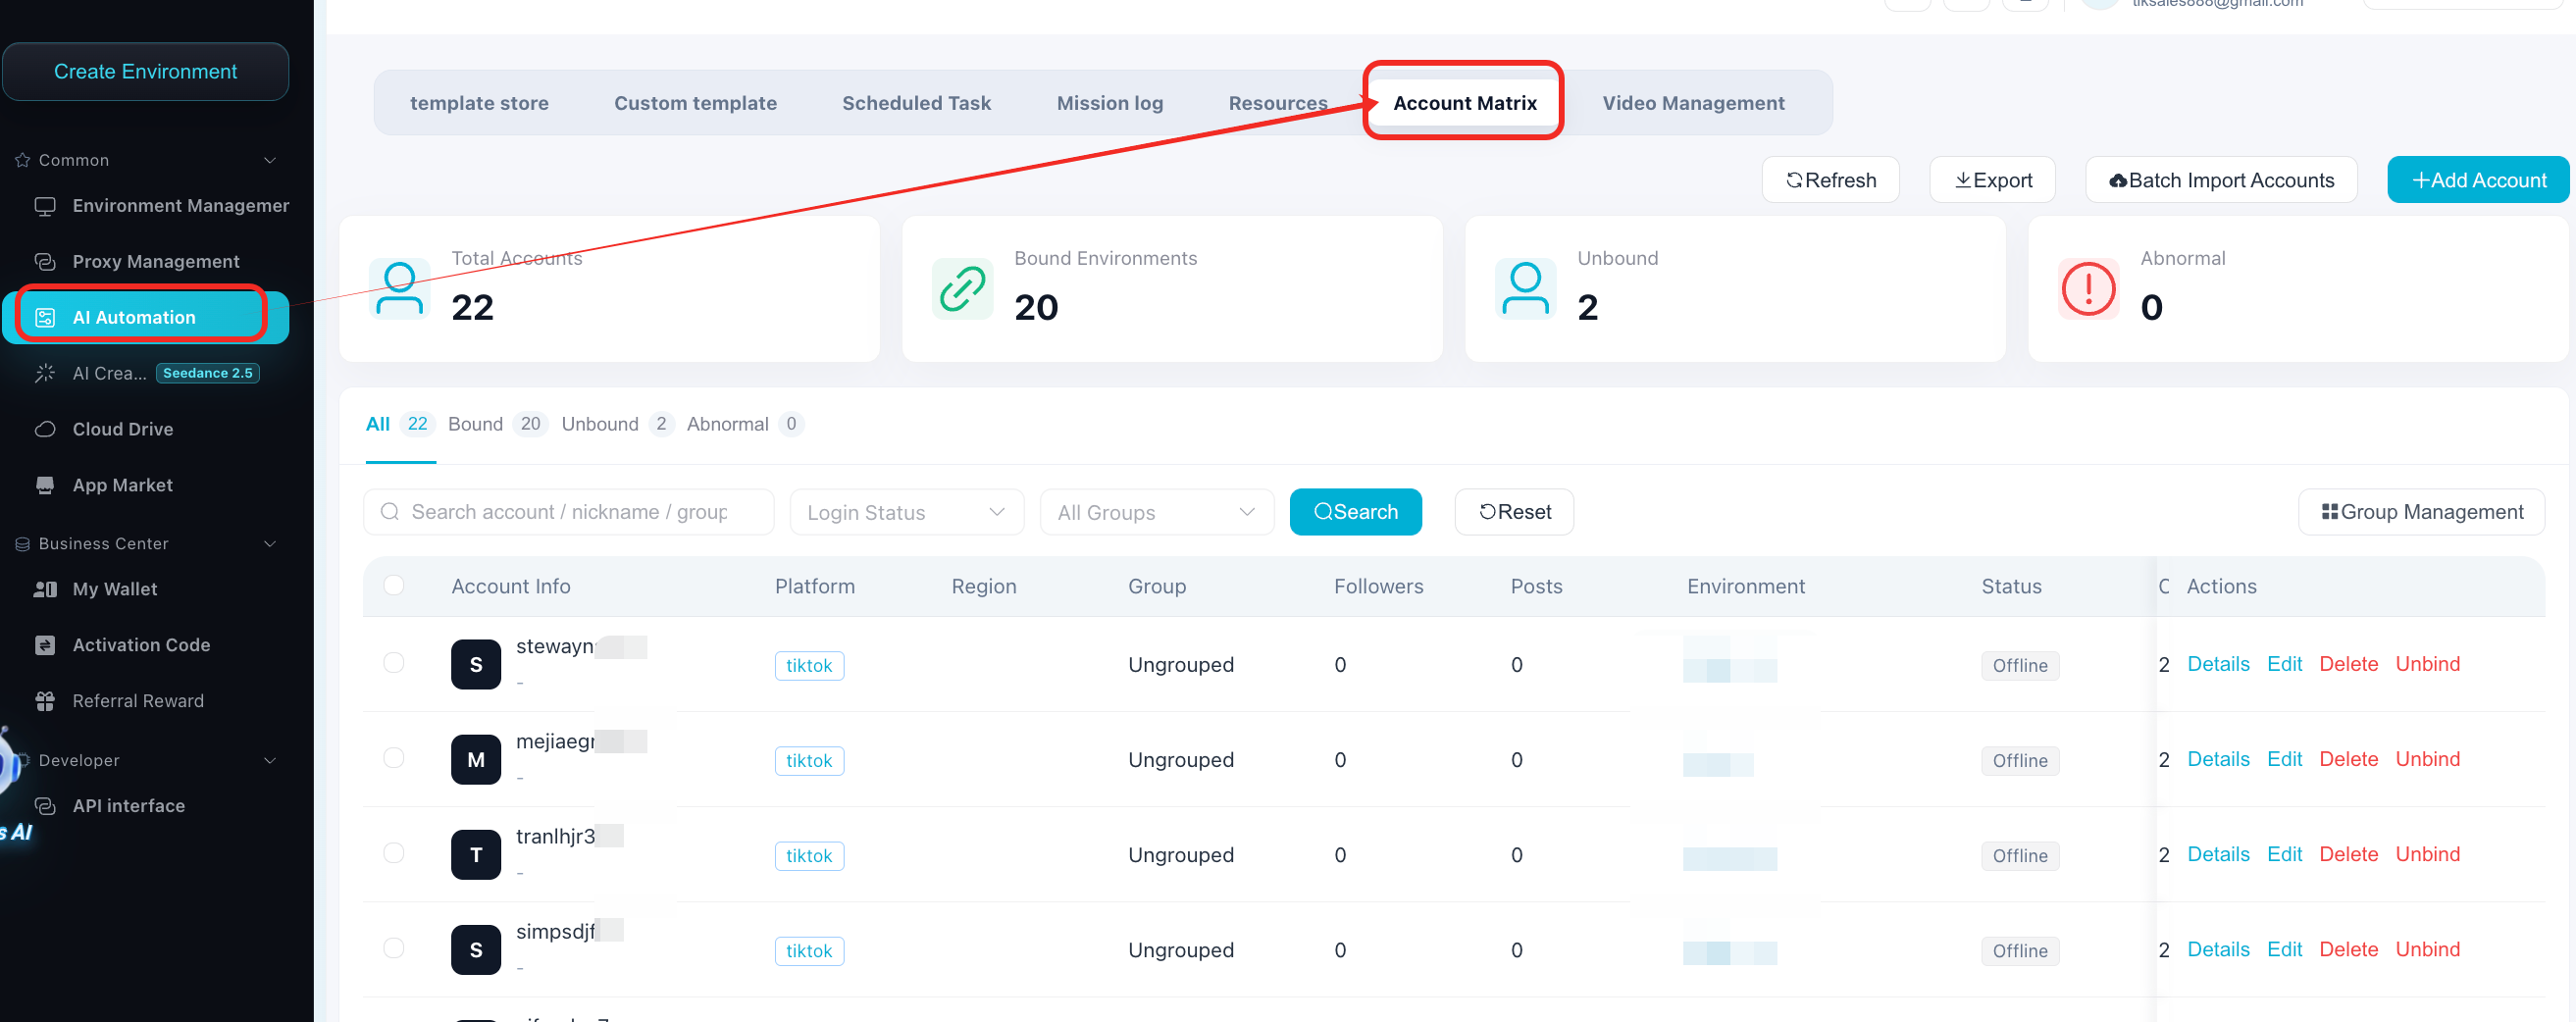
Task: Click the Create Environment button
Action: (x=145, y=72)
